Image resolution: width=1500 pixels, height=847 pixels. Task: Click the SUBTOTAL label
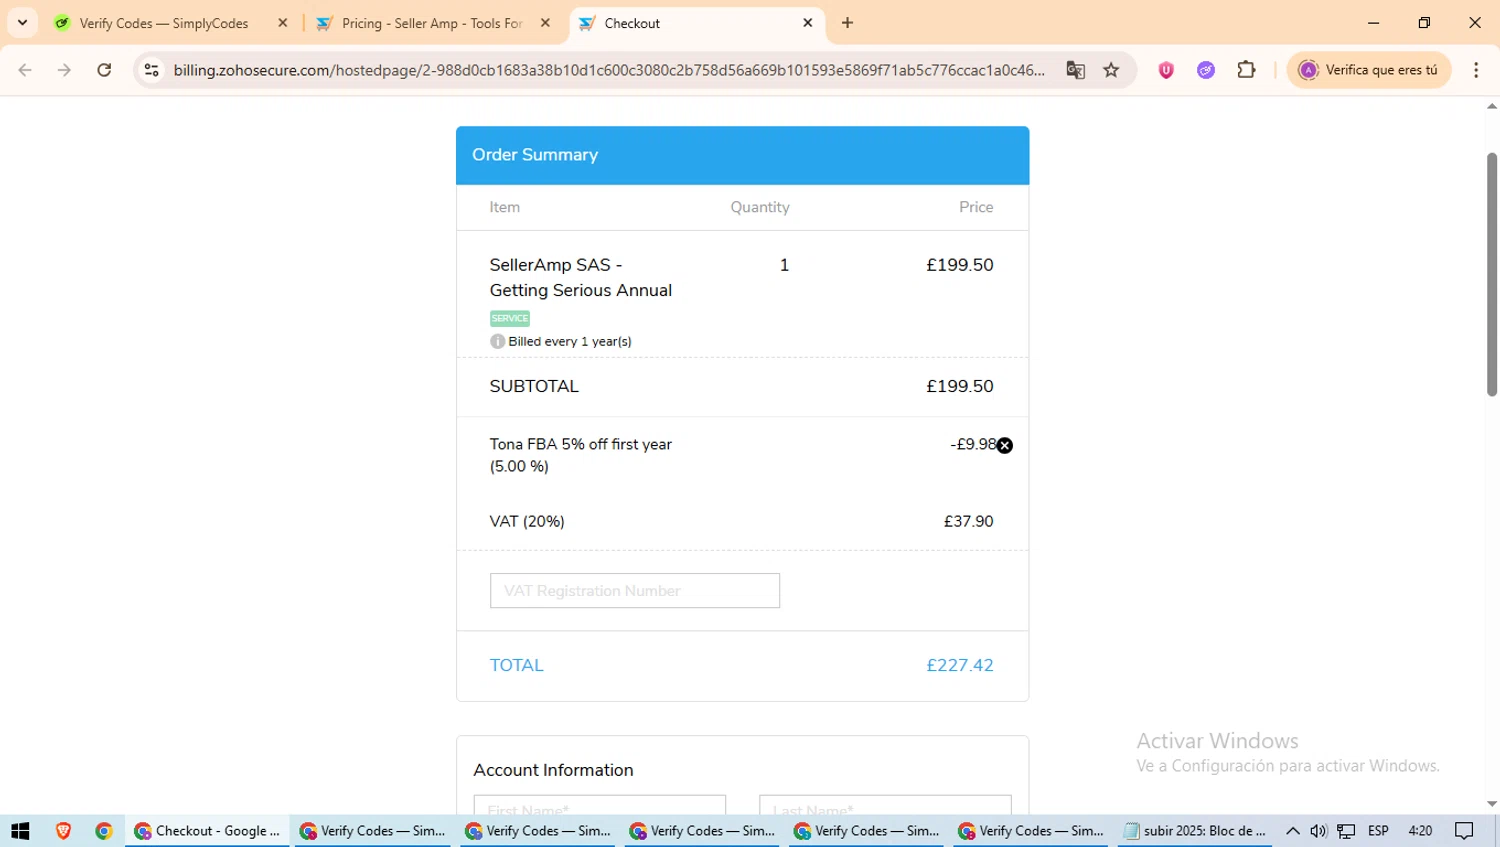pyautogui.click(x=534, y=386)
